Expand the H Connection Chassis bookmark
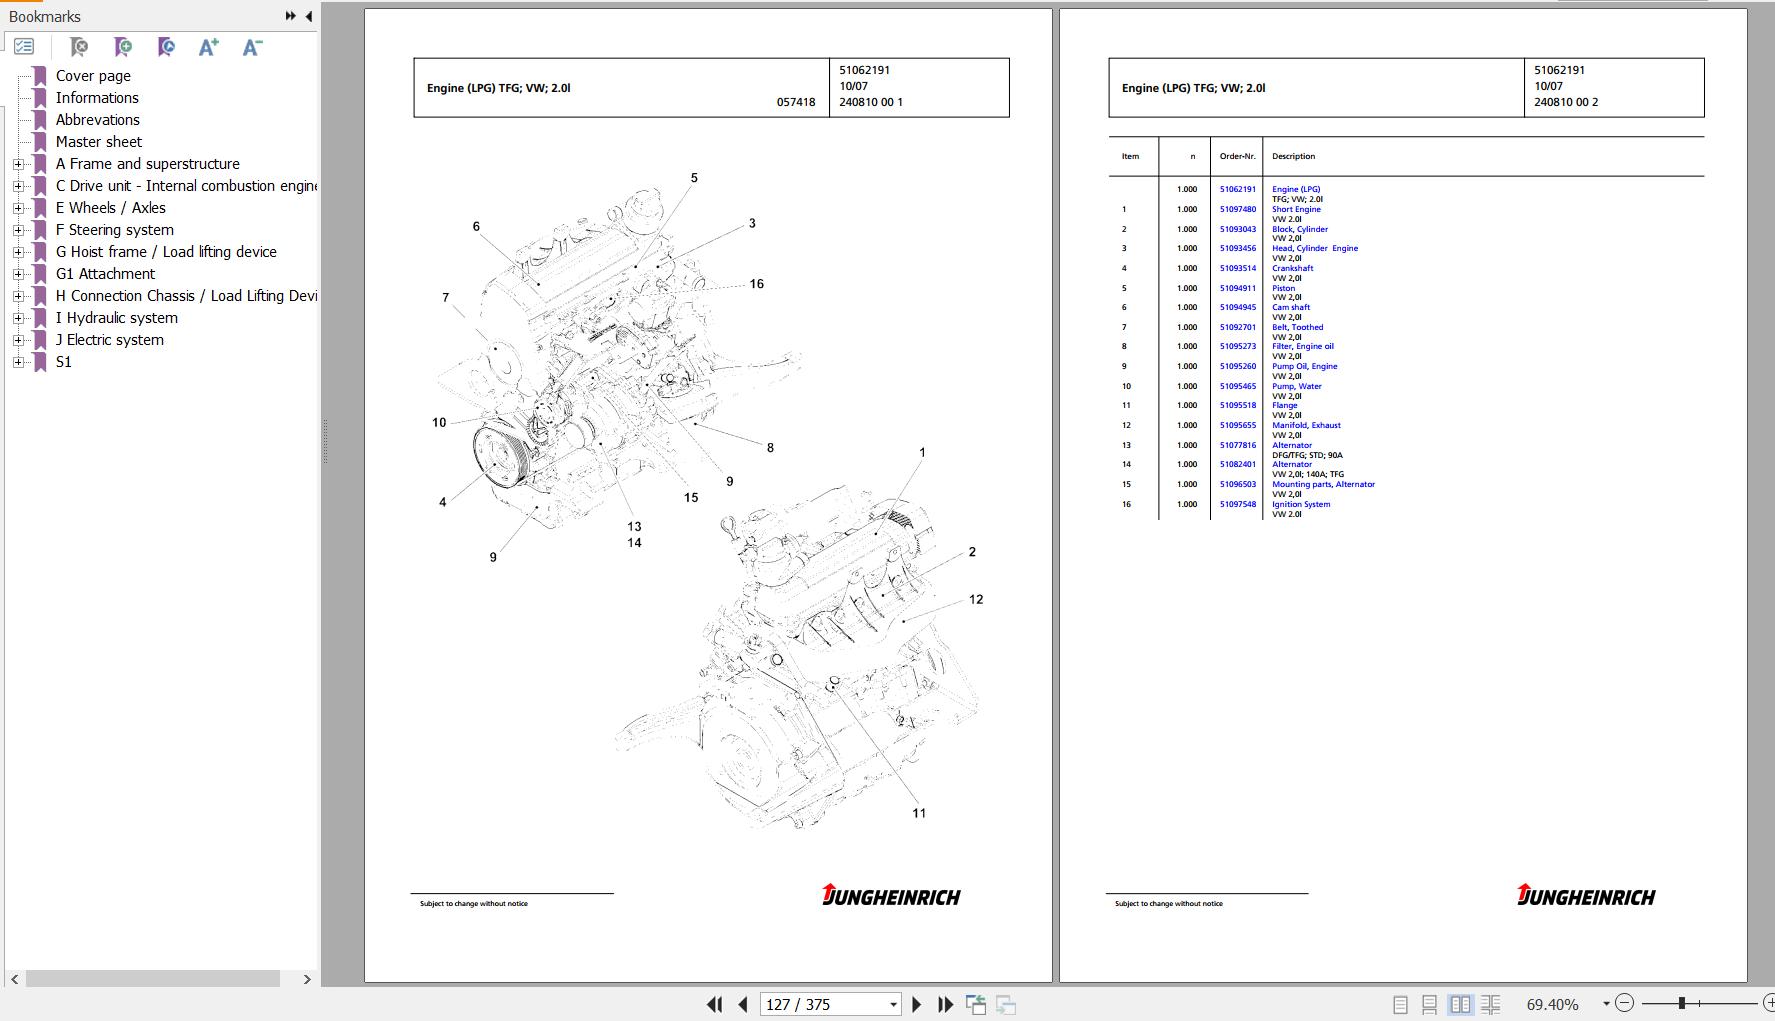Image resolution: width=1775 pixels, height=1021 pixels. (18, 296)
